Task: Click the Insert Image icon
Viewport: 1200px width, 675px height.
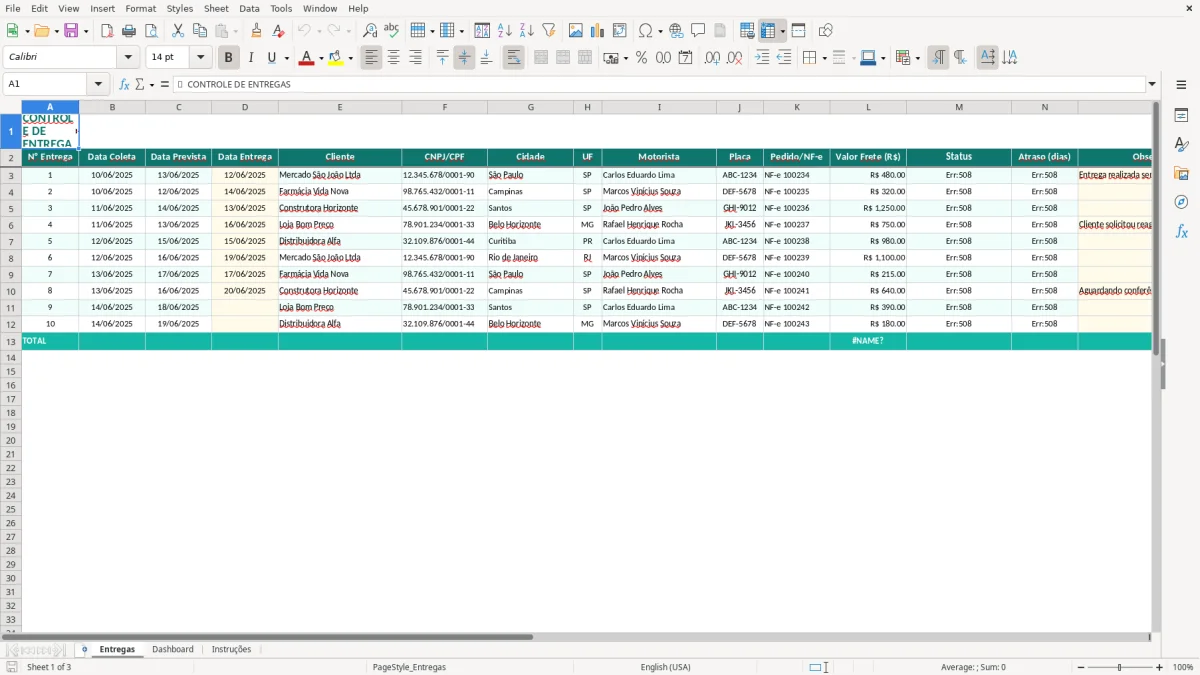Action: [575, 31]
